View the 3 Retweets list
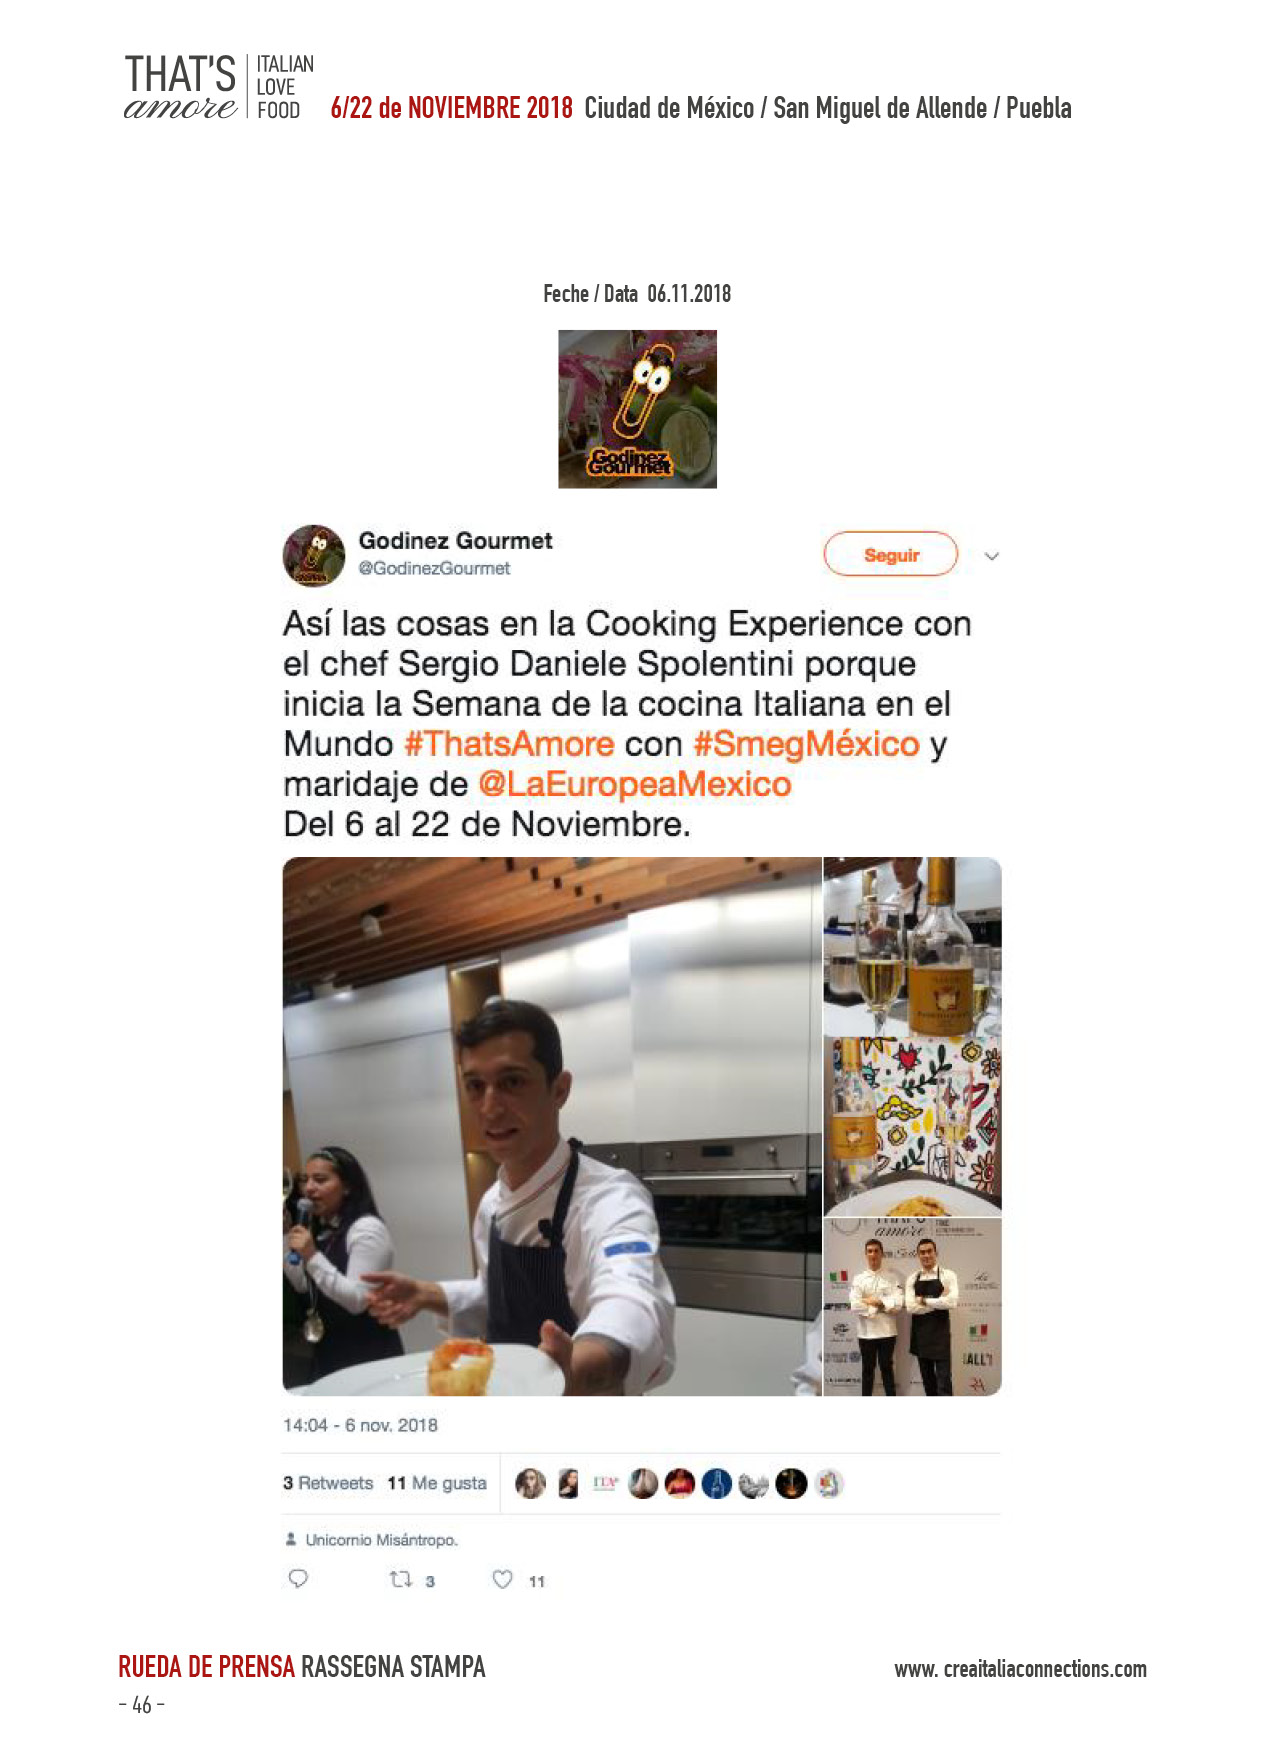The height and width of the screenshot is (1754, 1276). (327, 1483)
